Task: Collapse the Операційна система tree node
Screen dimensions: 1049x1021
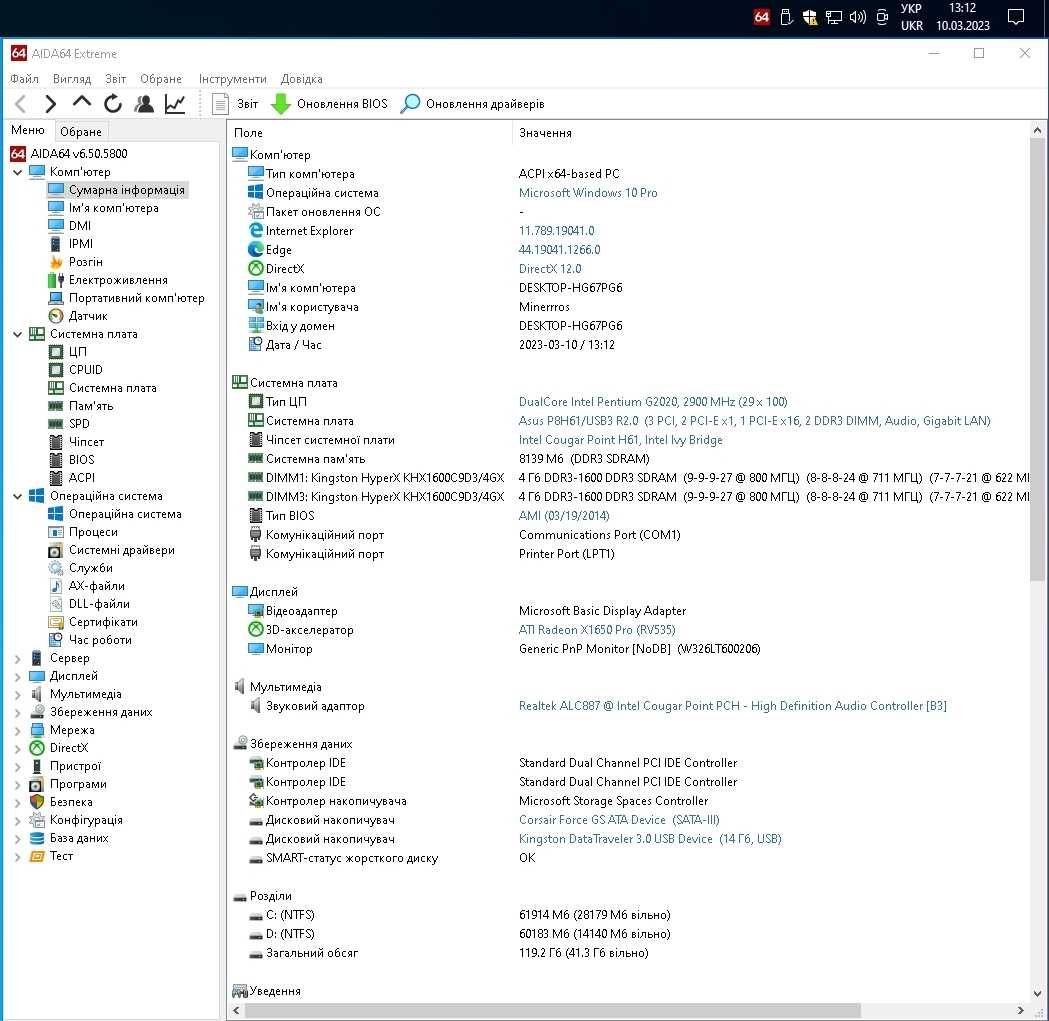Action: (18, 496)
